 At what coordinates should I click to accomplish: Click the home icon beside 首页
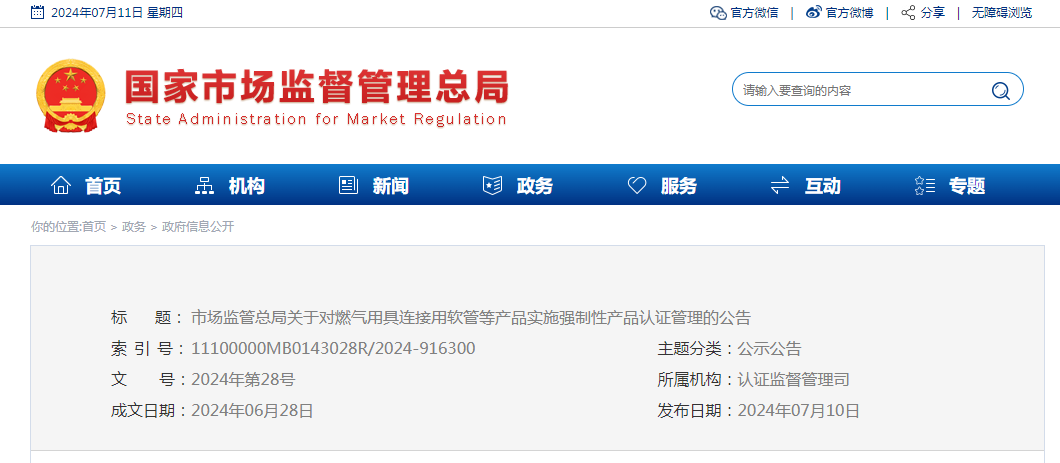pyautogui.click(x=61, y=185)
